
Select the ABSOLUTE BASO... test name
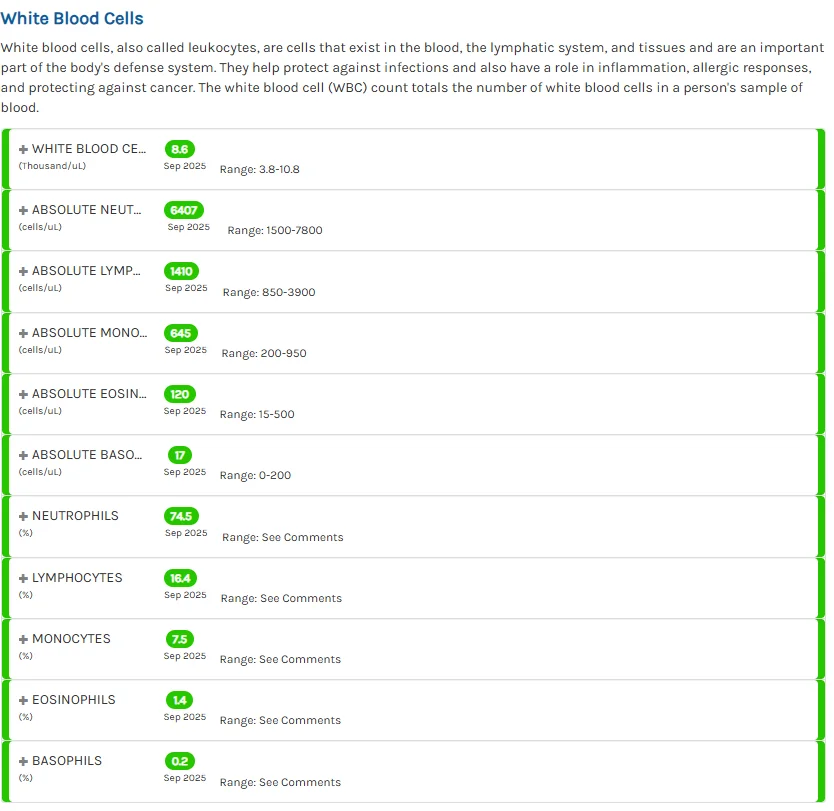coord(87,455)
